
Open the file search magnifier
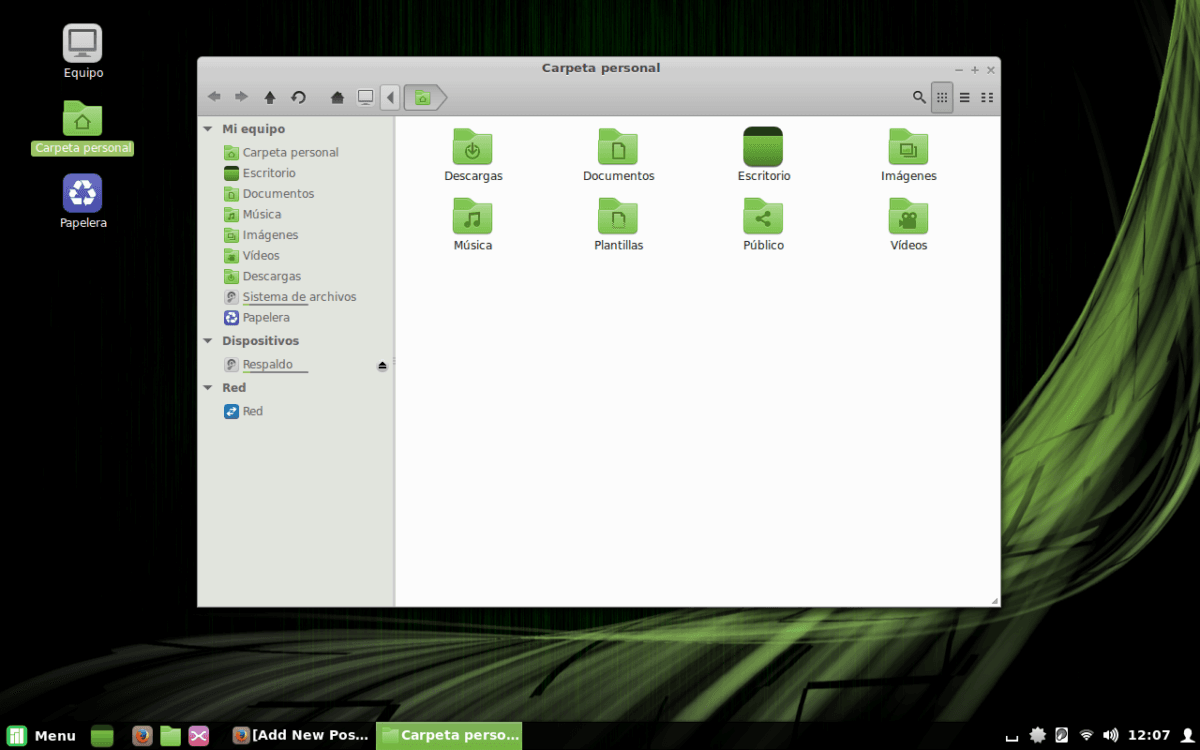(919, 97)
